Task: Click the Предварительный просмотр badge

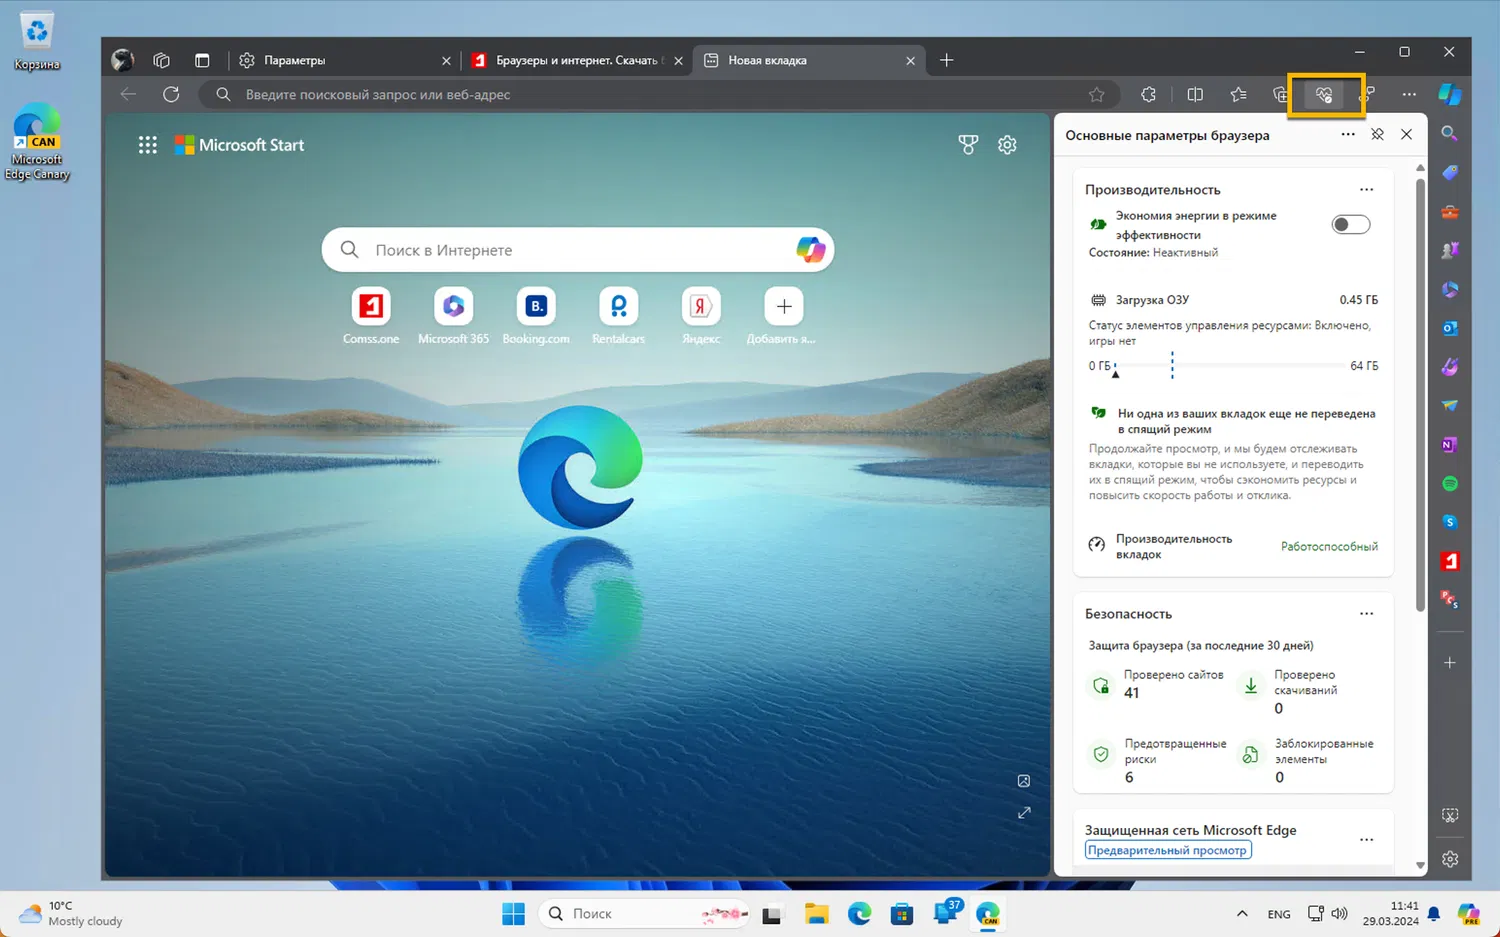Action: click(1168, 850)
